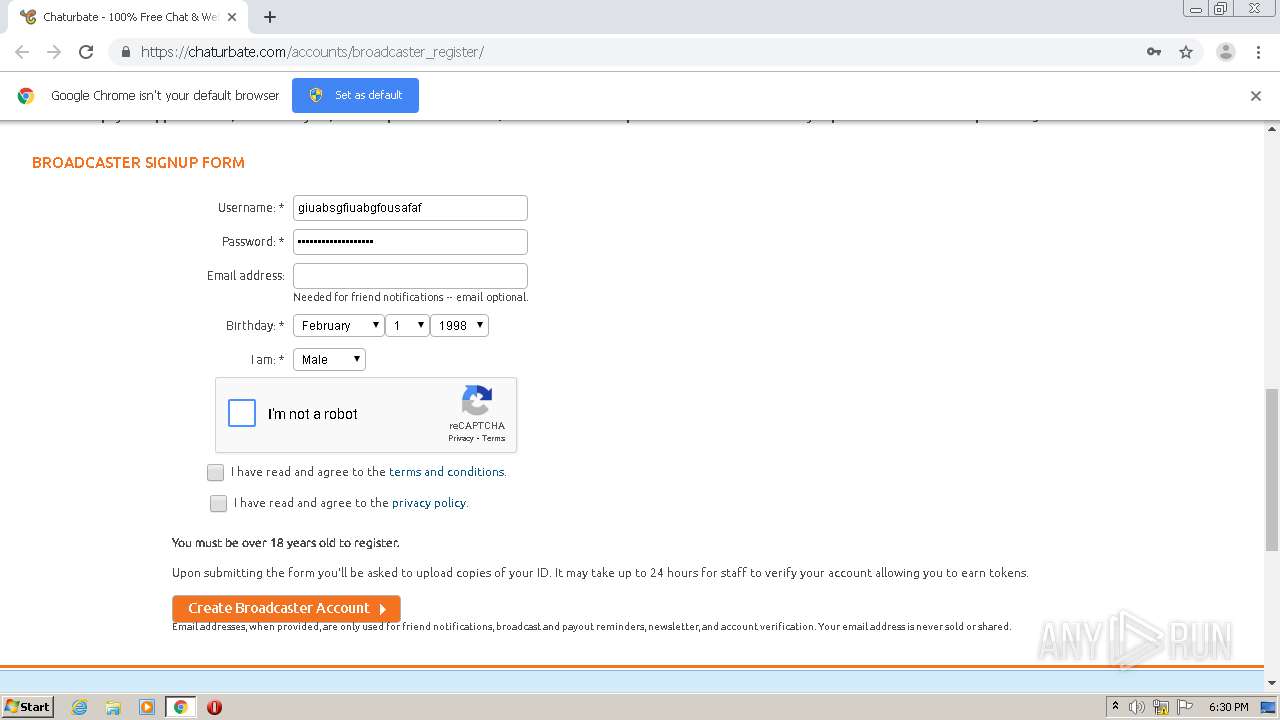
Task: Open the Chrome three-dot menu
Action: pyautogui.click(x=1258, y=52)
